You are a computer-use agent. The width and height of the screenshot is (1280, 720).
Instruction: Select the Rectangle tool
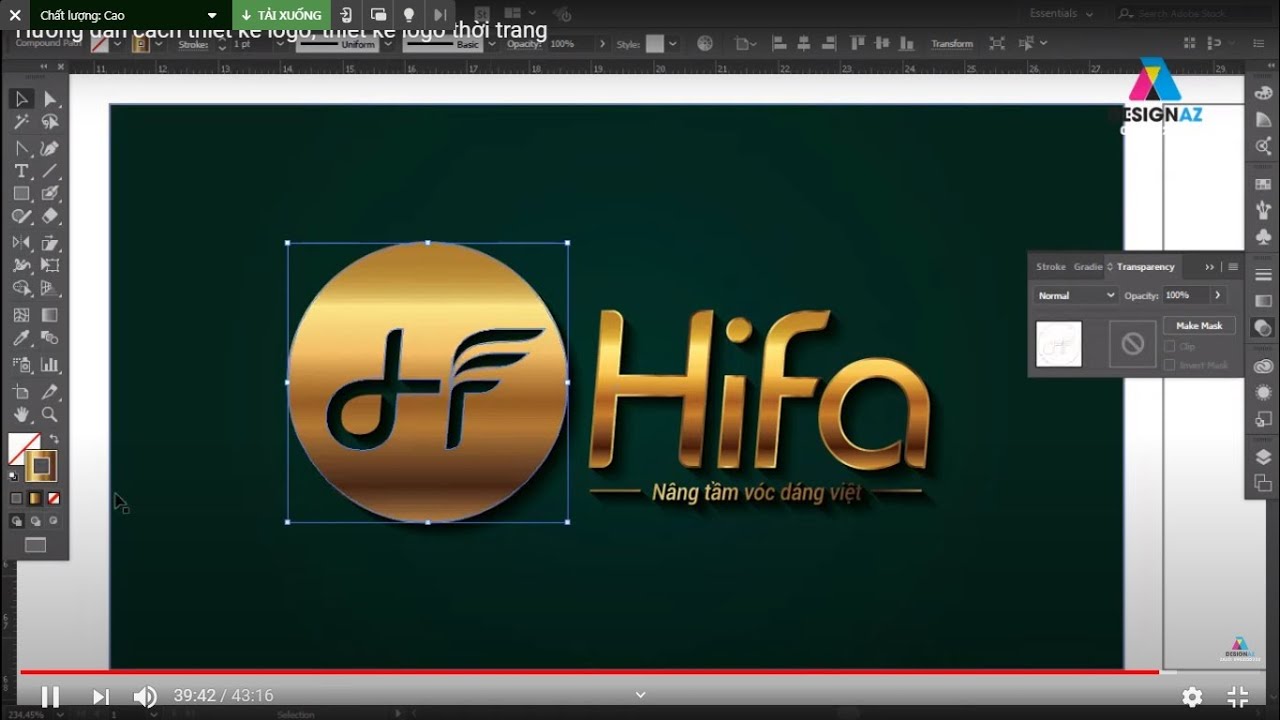pyautogui.click(x=21, y=194)
